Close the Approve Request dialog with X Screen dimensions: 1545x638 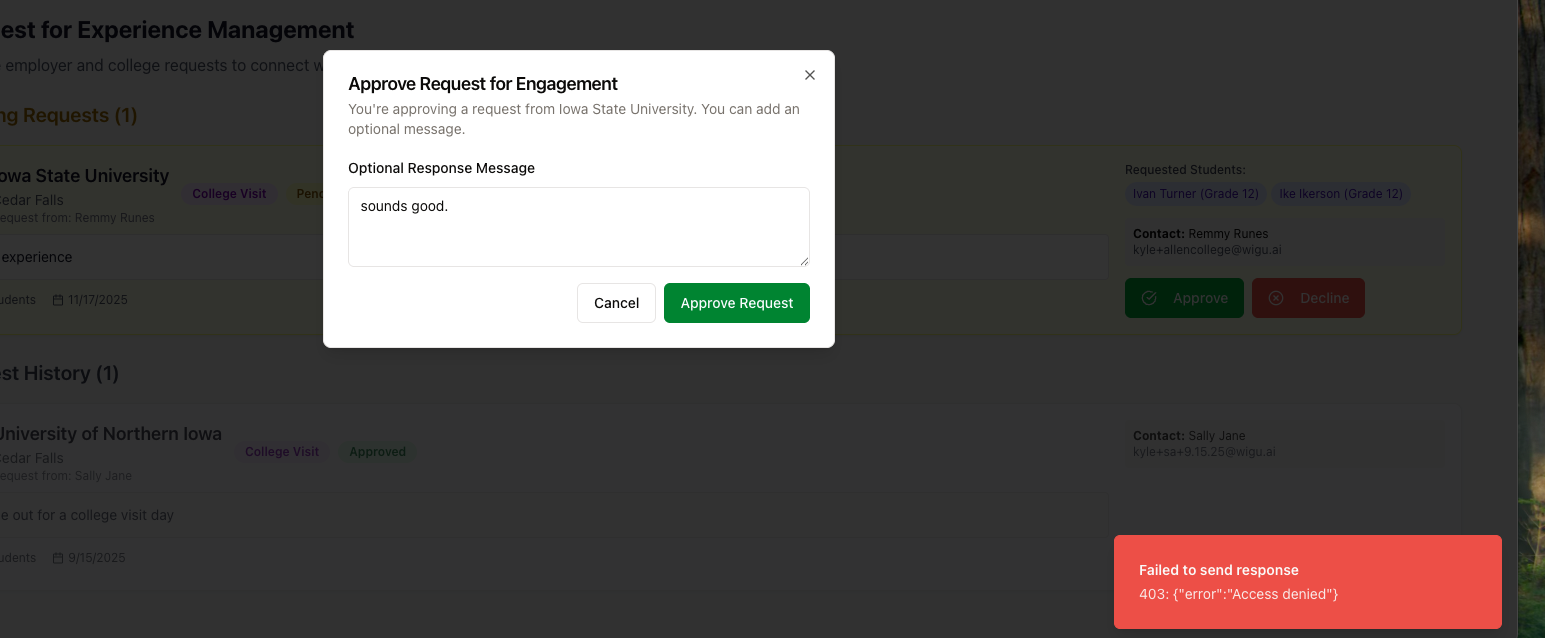pos(810,75)
